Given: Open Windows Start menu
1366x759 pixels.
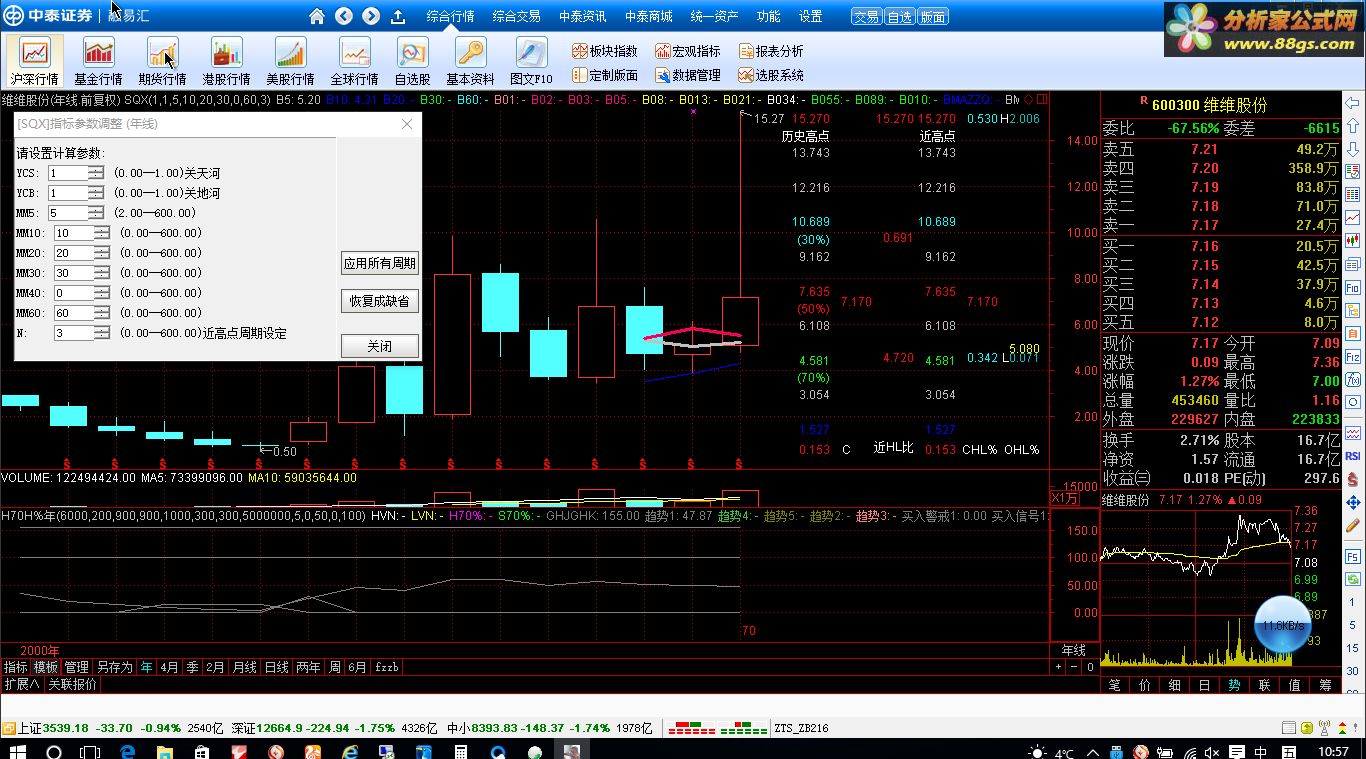Looking at the screenshot, I should click(18, 751).
